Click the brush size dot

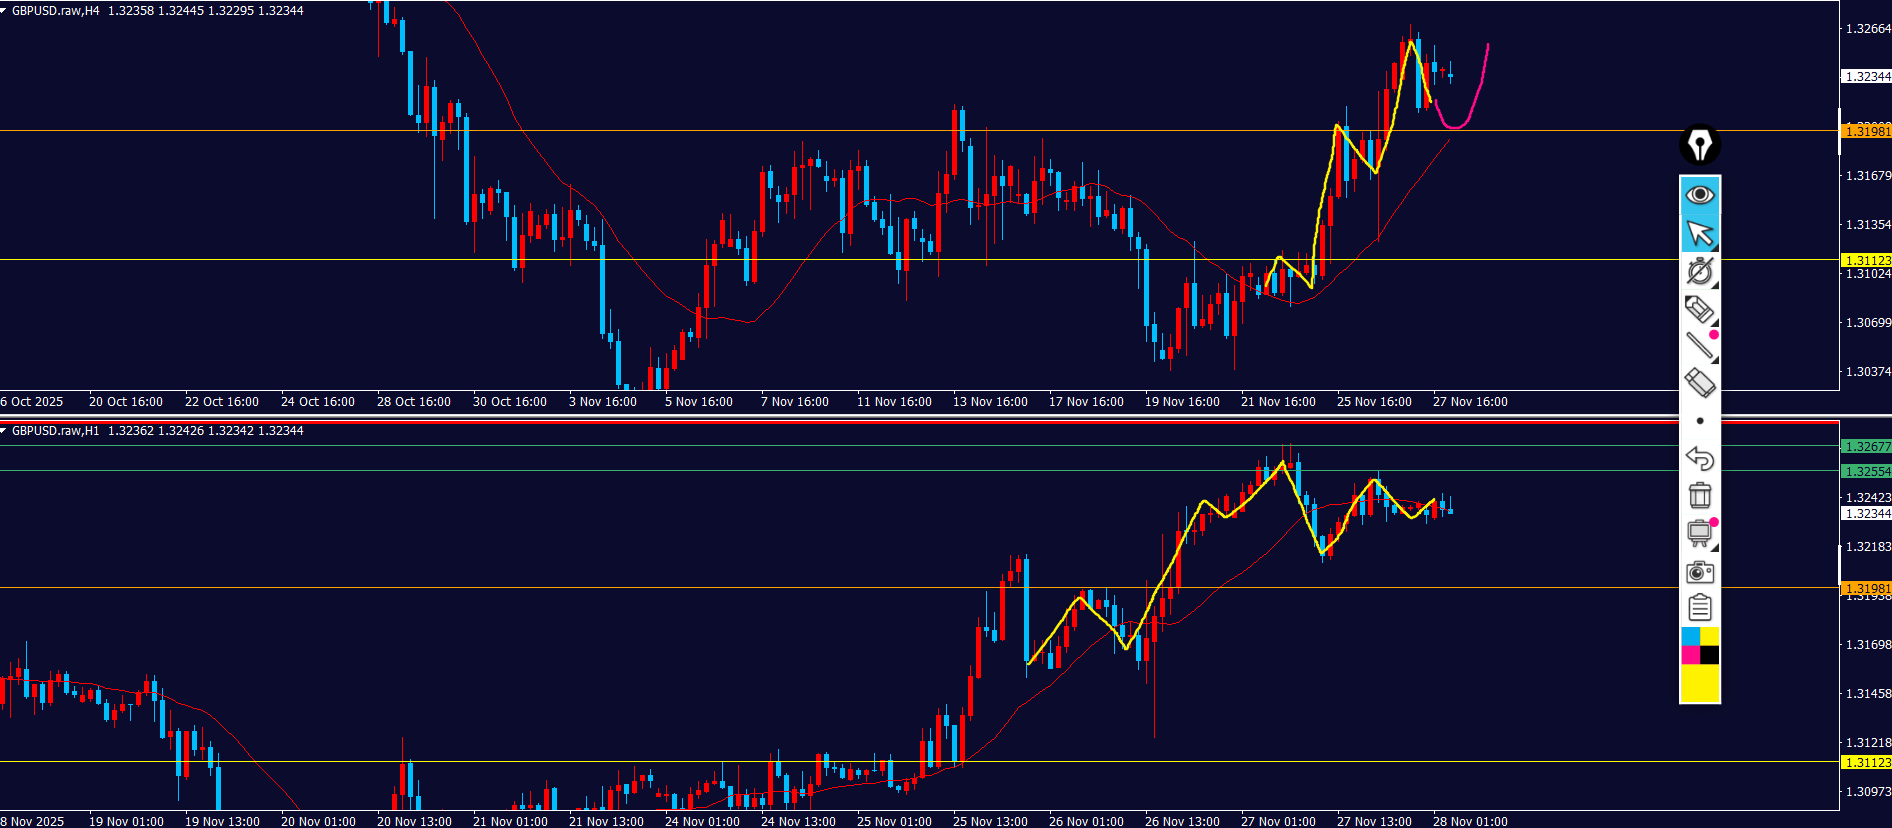coord(1699,421)
